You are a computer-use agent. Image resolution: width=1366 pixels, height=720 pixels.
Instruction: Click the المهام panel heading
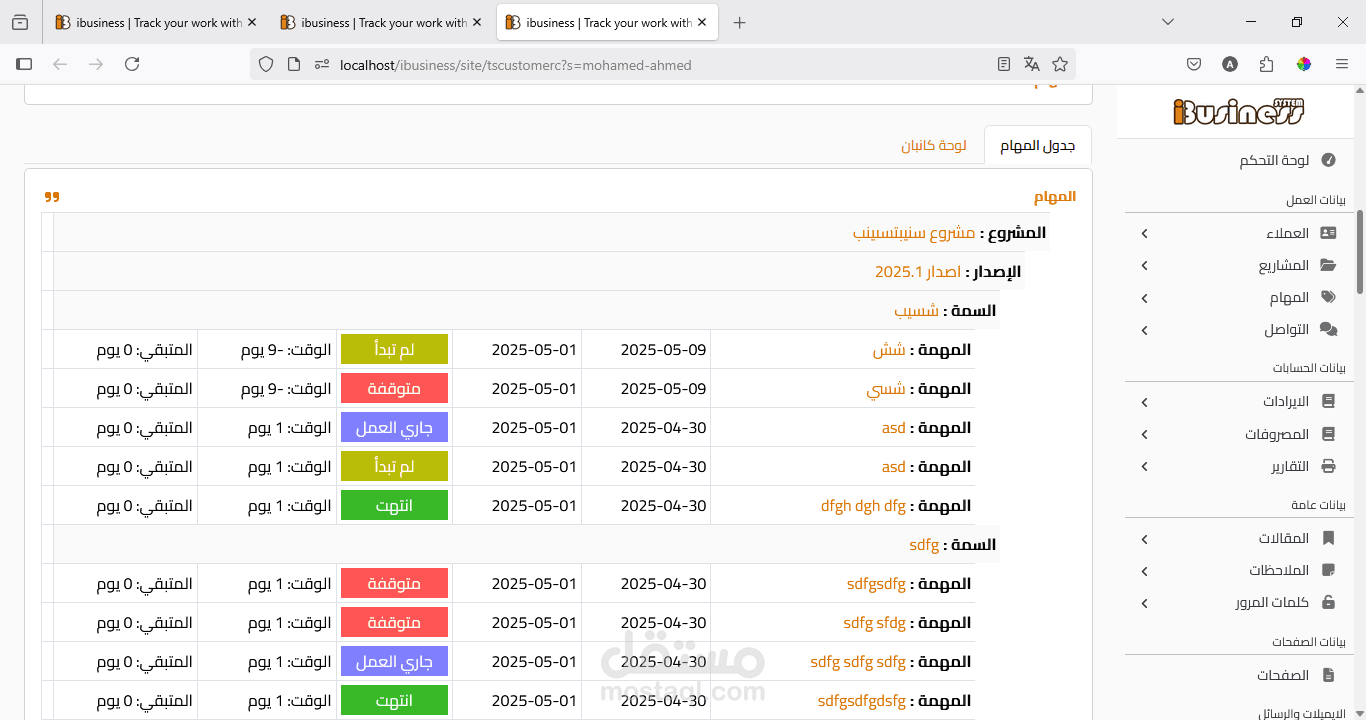pos(1055,196)
